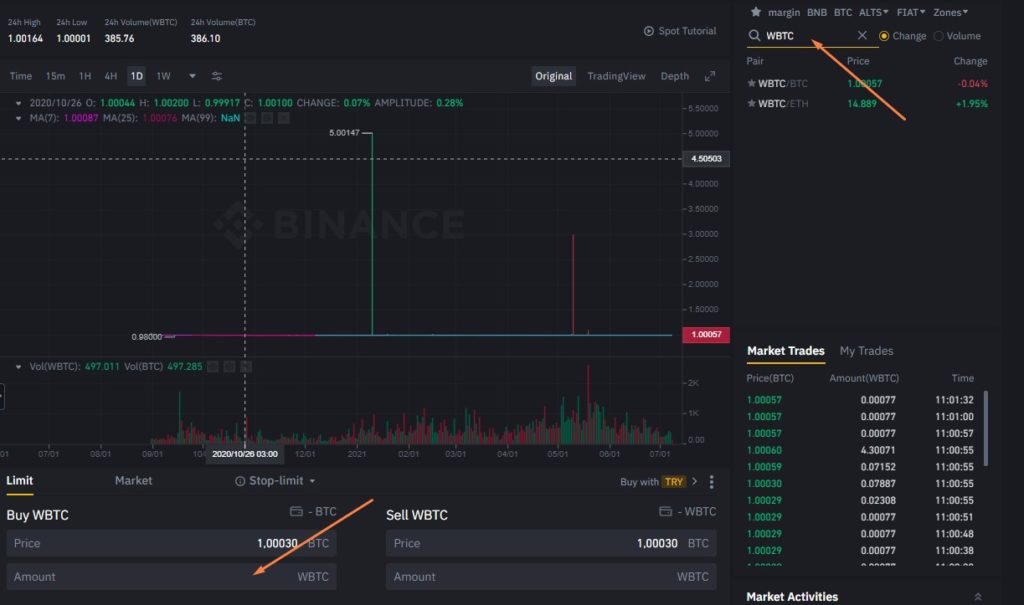Click Buy with TRY link

click(x=658, y=482)
